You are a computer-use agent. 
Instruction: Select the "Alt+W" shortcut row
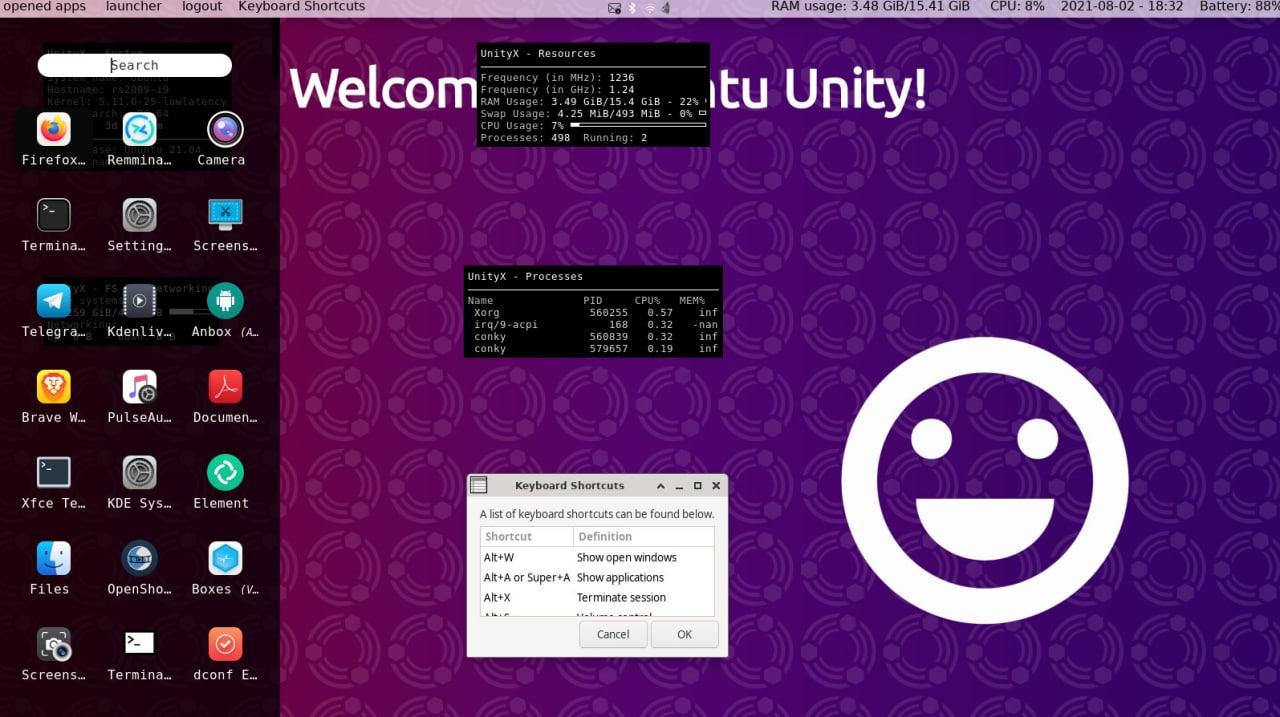point(597,557)
